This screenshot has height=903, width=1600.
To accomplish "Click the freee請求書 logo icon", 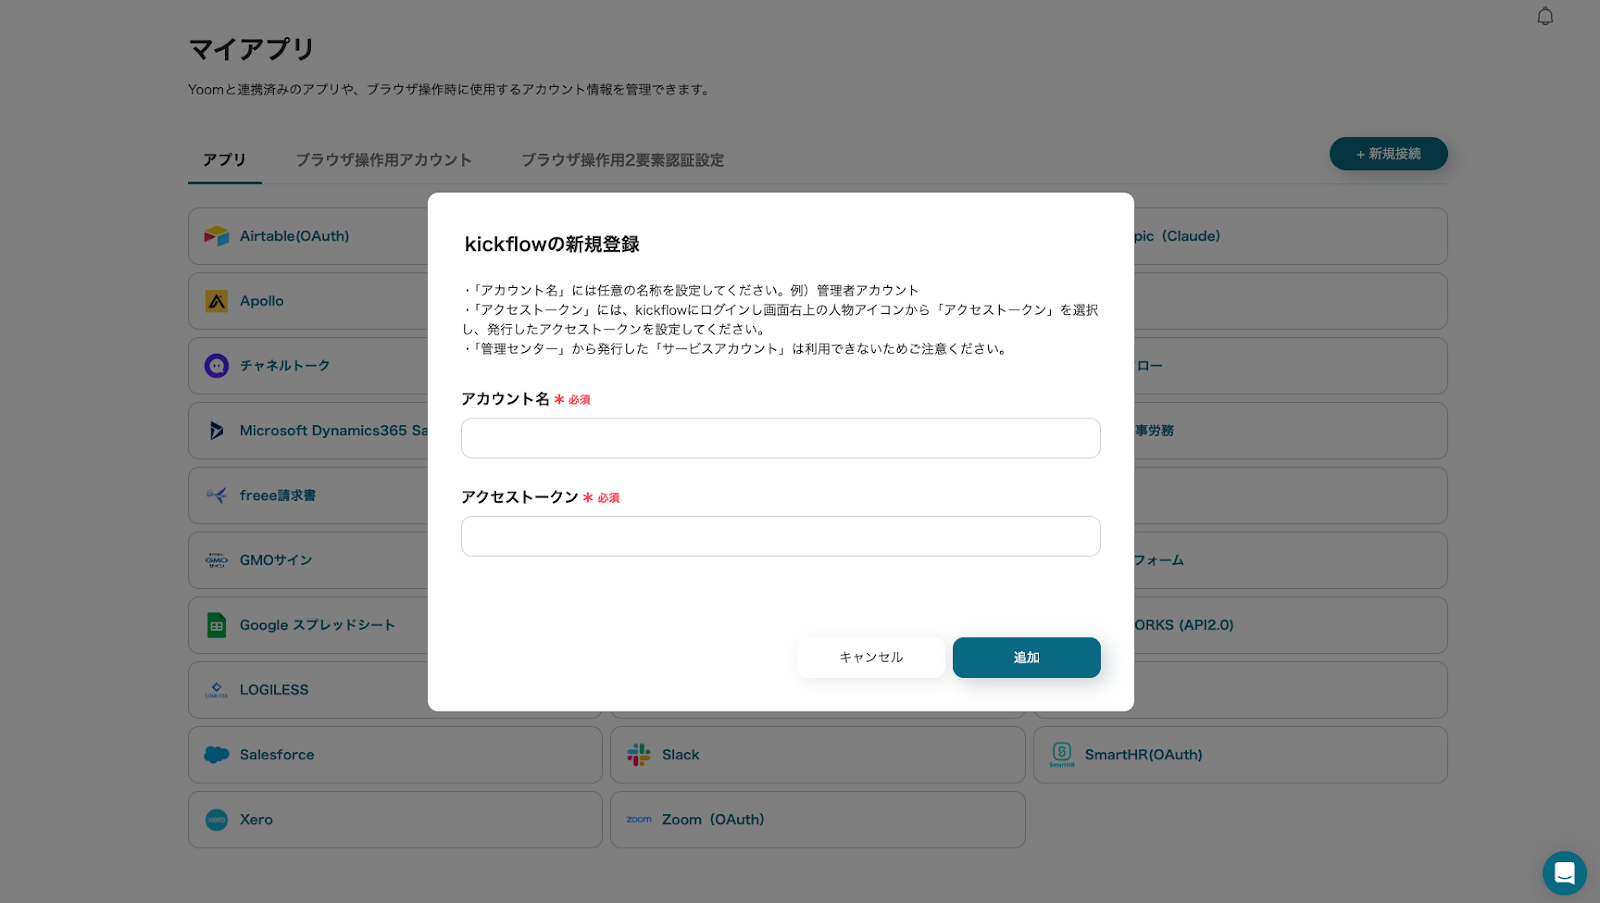I will pos(216,495).
